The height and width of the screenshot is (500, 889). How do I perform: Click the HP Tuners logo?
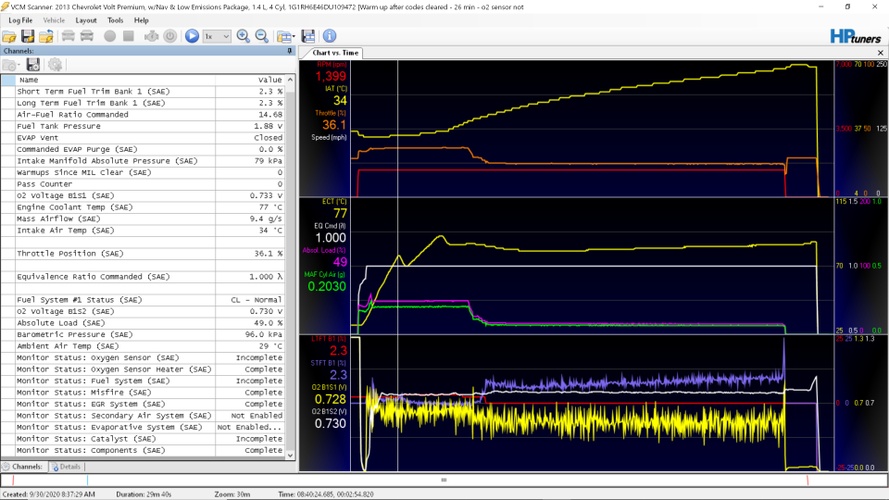click(x=856, y=36)
